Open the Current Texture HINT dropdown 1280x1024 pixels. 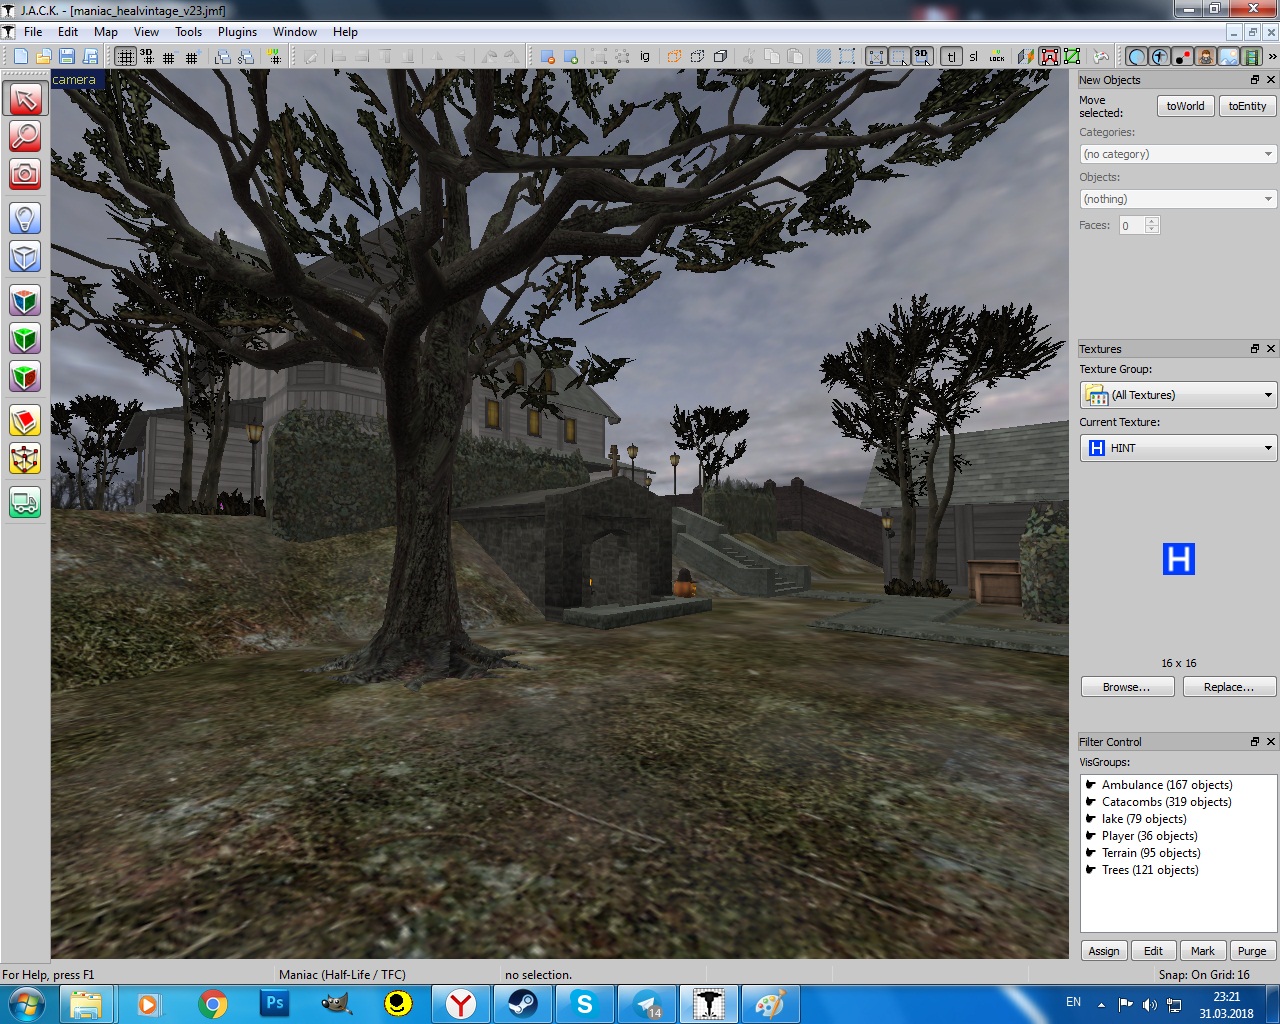coord(1178,448)
